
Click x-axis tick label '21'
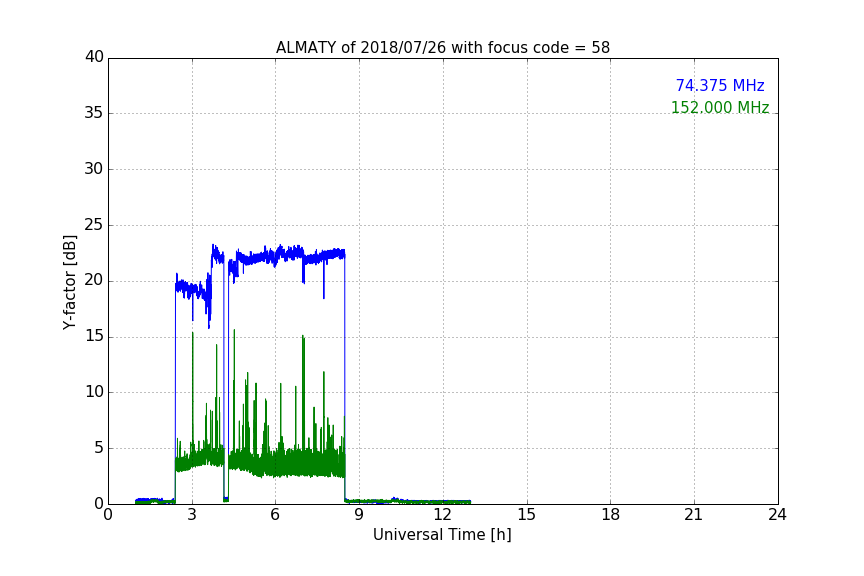694,515
